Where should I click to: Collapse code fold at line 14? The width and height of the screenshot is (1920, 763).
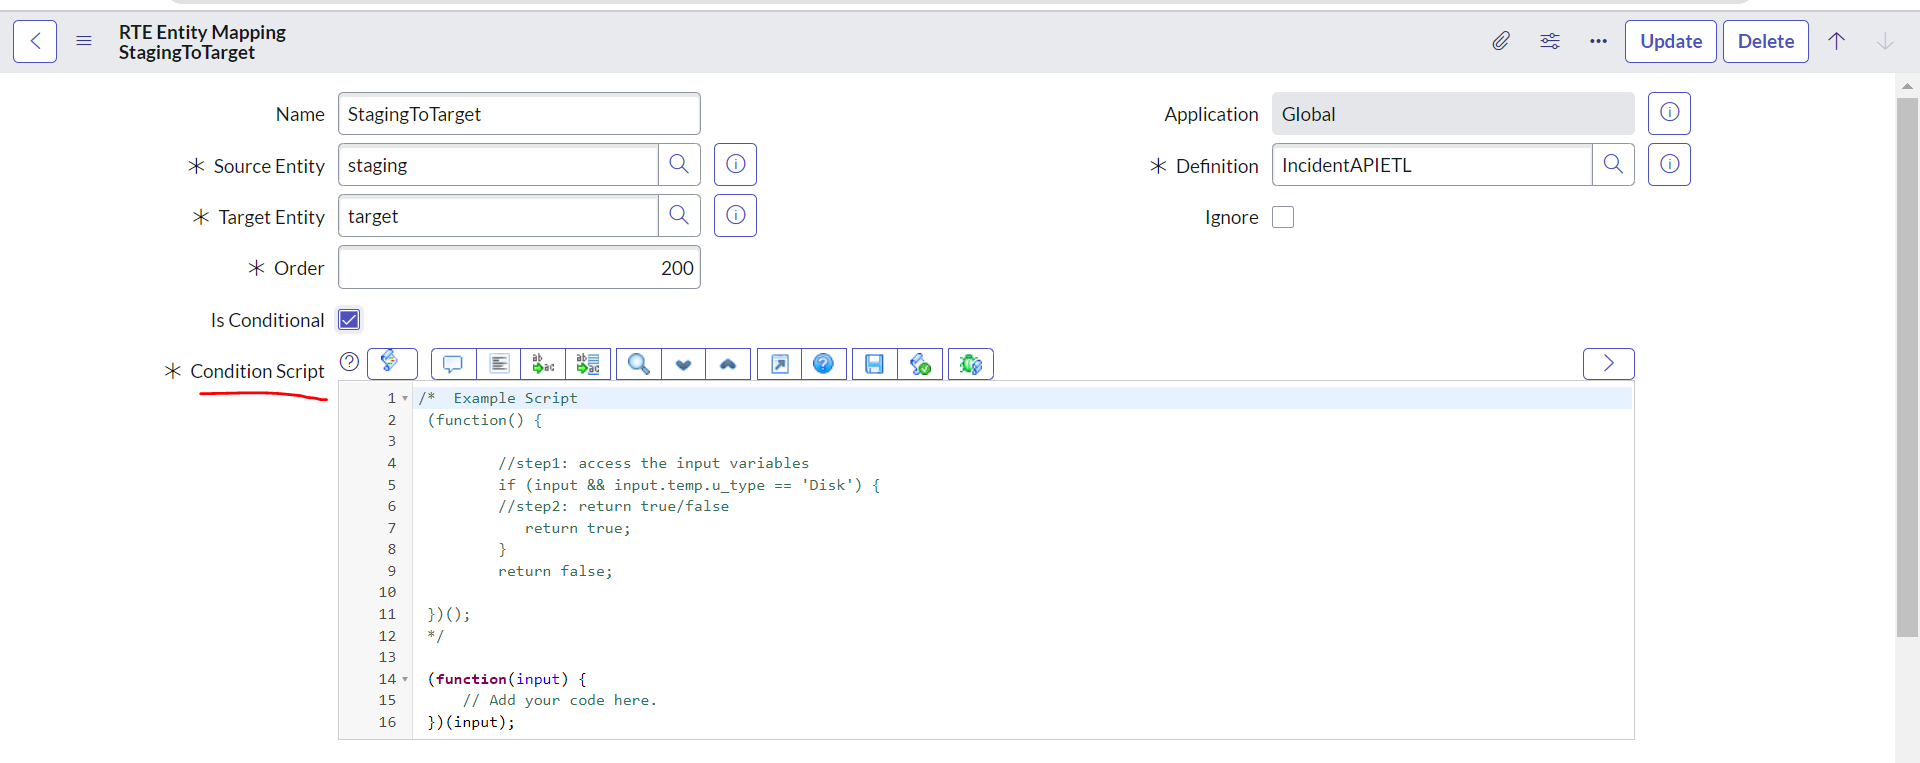coord(405,679)
